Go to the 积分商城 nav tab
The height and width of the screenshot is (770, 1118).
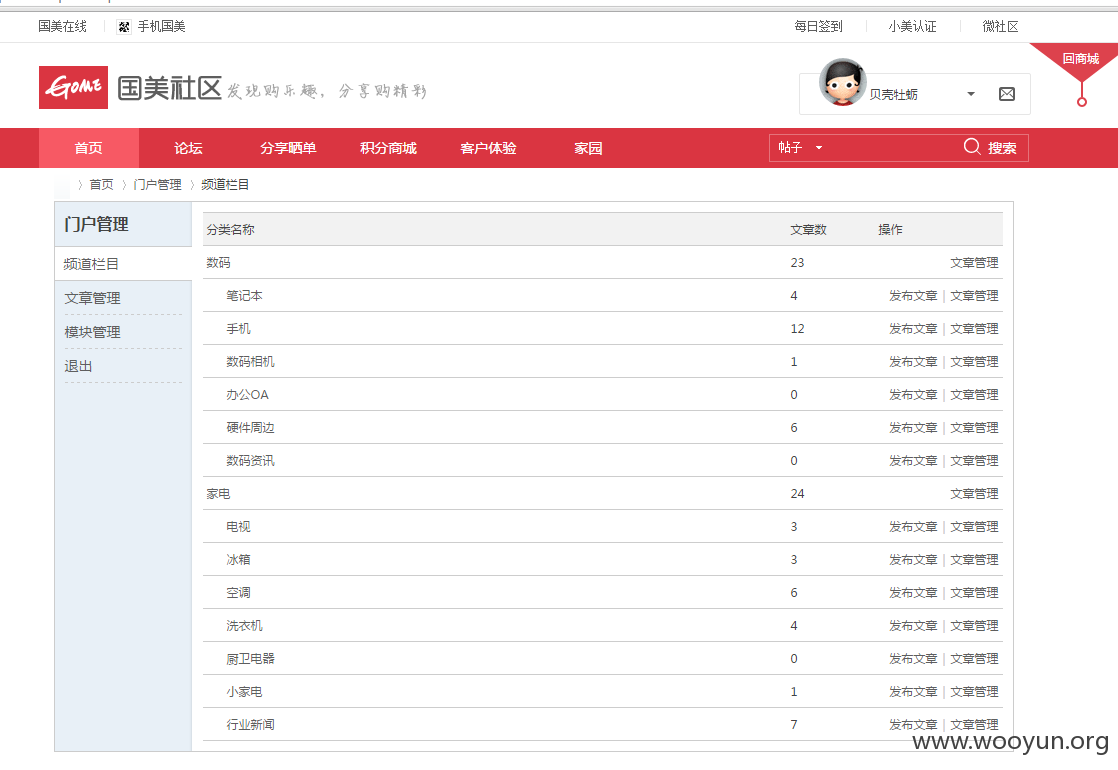[x=388, y=148]
